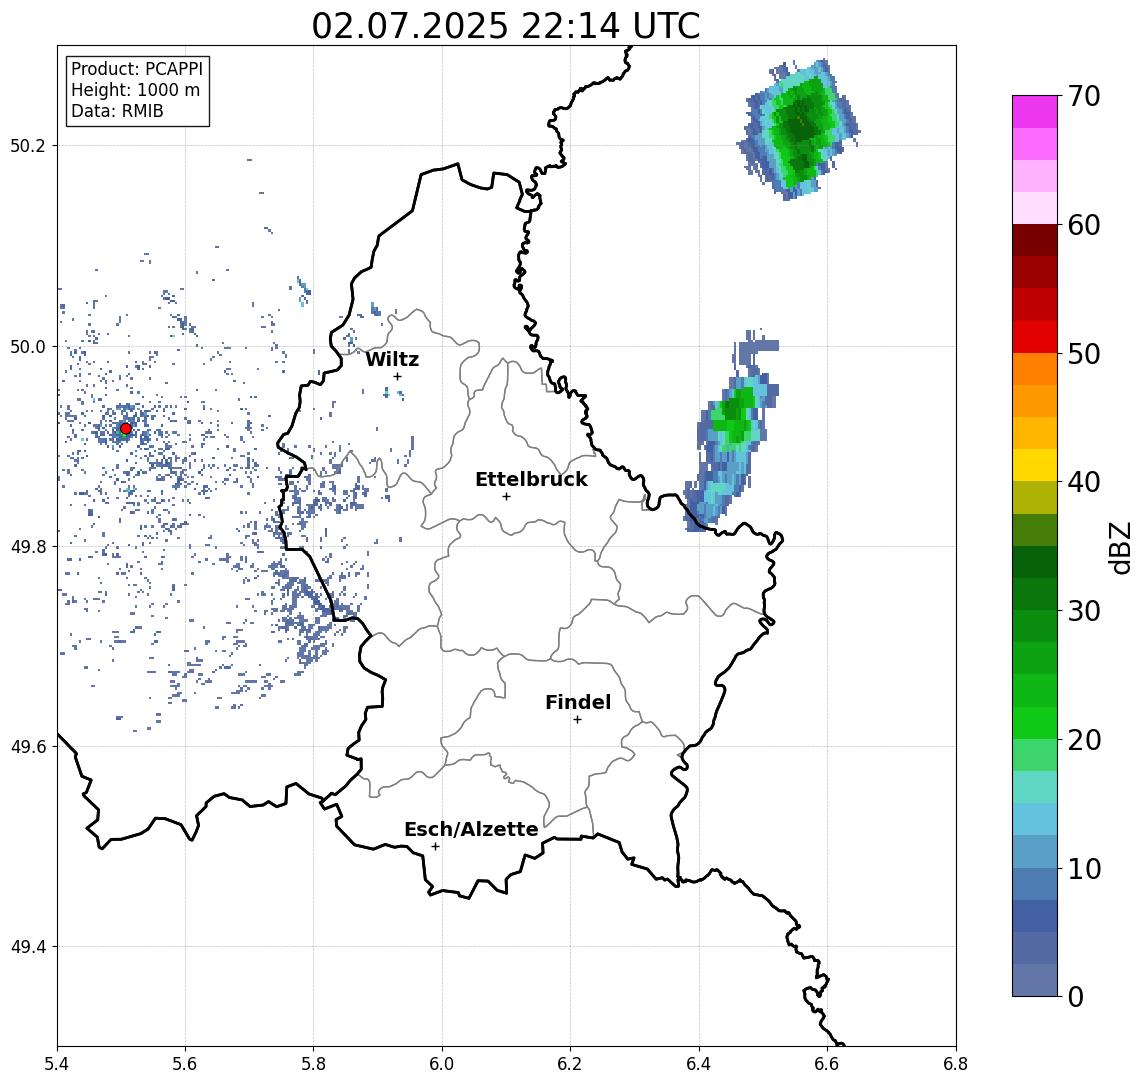This screenshot has width=1145, height=1084.
Task: Click the longitude tick label 6.6
Action: 827,1064
